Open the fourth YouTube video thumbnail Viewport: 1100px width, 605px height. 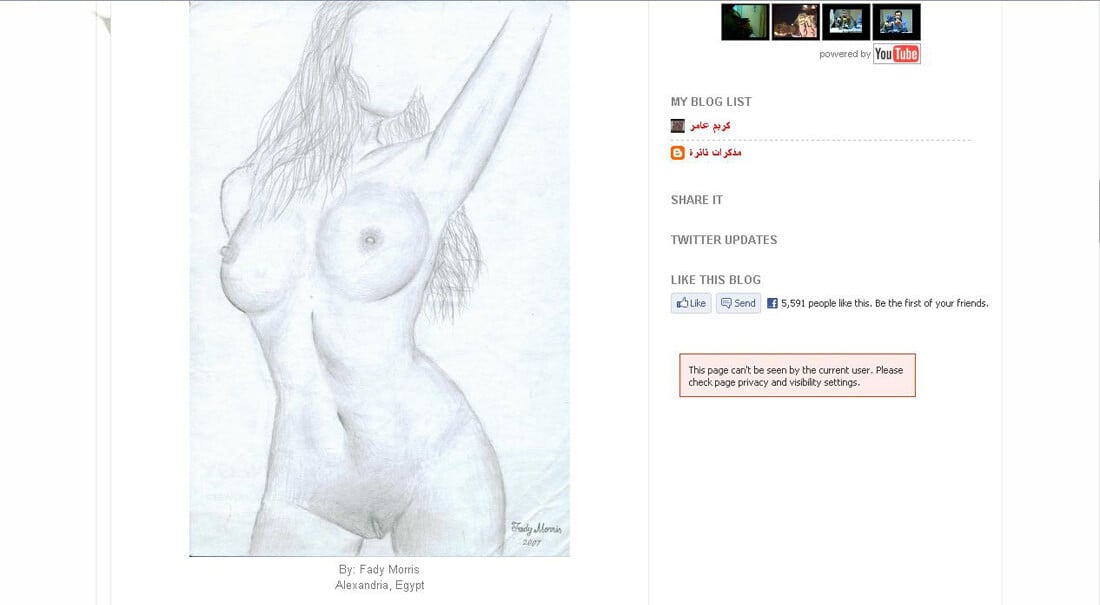pos(897,22)
